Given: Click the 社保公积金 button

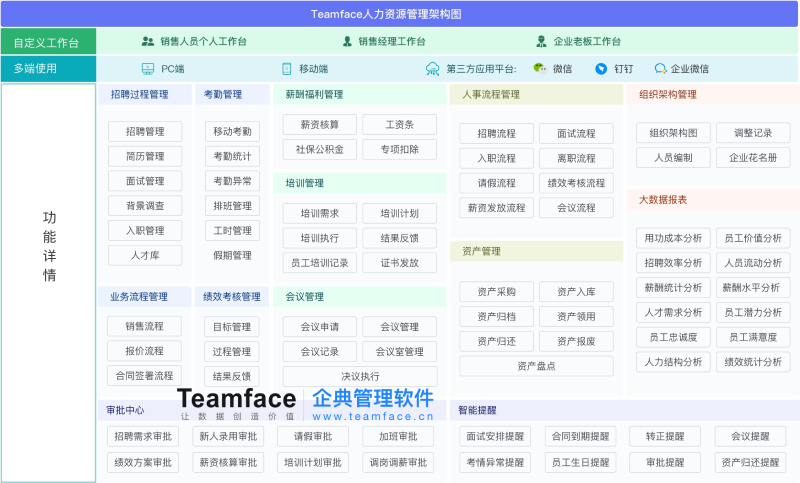Looking at the screenshot, I should tap(319, 149).
